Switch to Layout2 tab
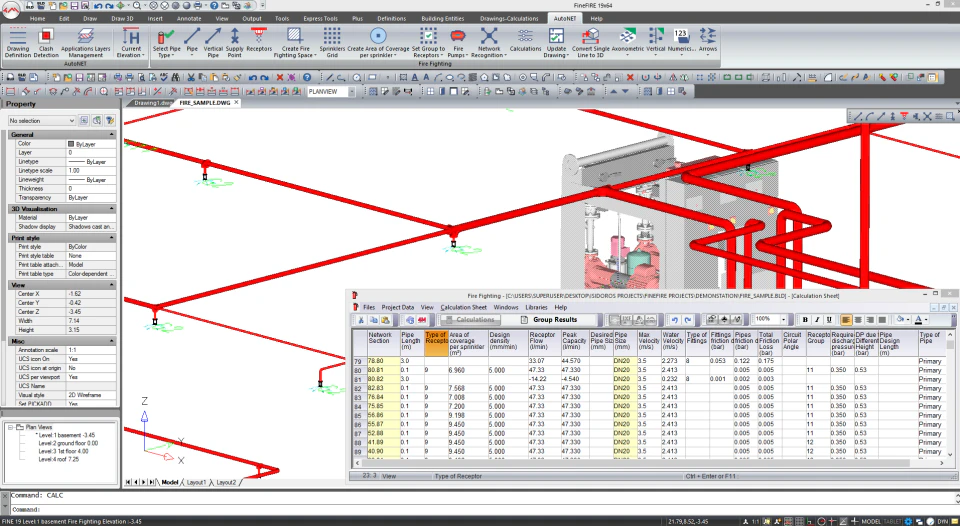The width and height of the screenshot is (960, 526). pyautogui.click(x=225, y=483)
